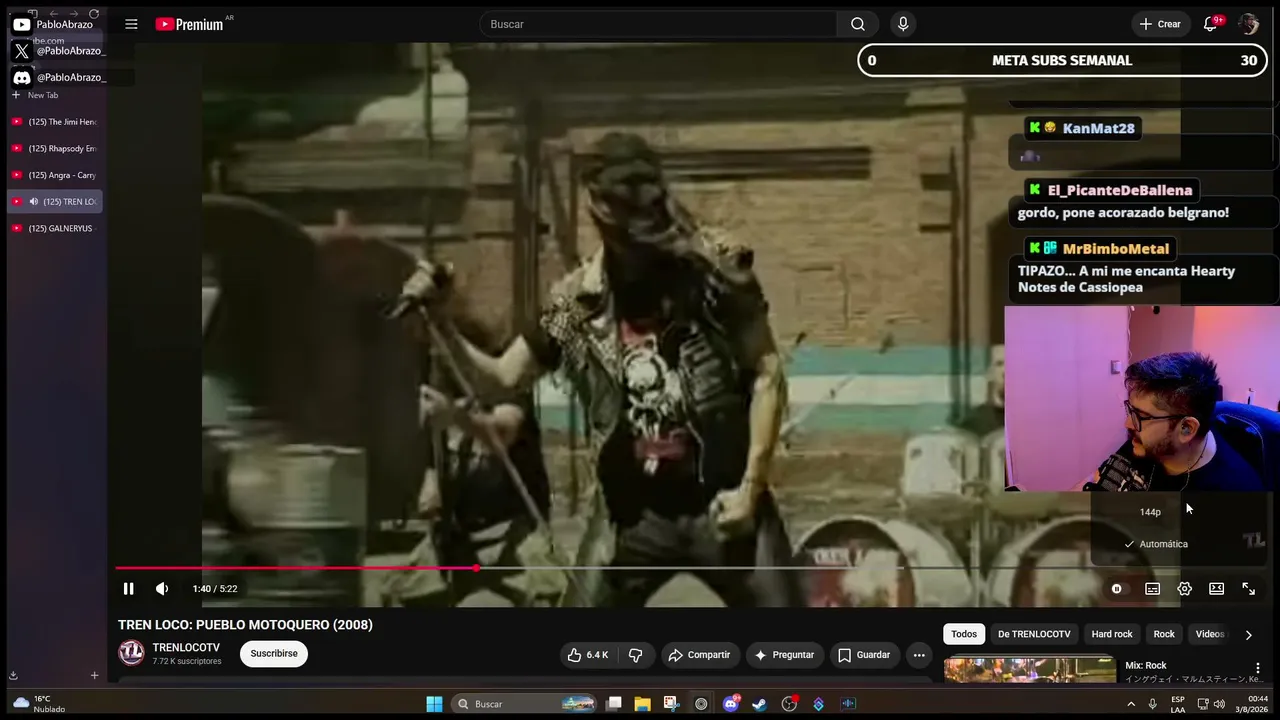Open the Windows Start menu
The width and height of the screenshot is (1280, 720).
(x=434, y=704)
